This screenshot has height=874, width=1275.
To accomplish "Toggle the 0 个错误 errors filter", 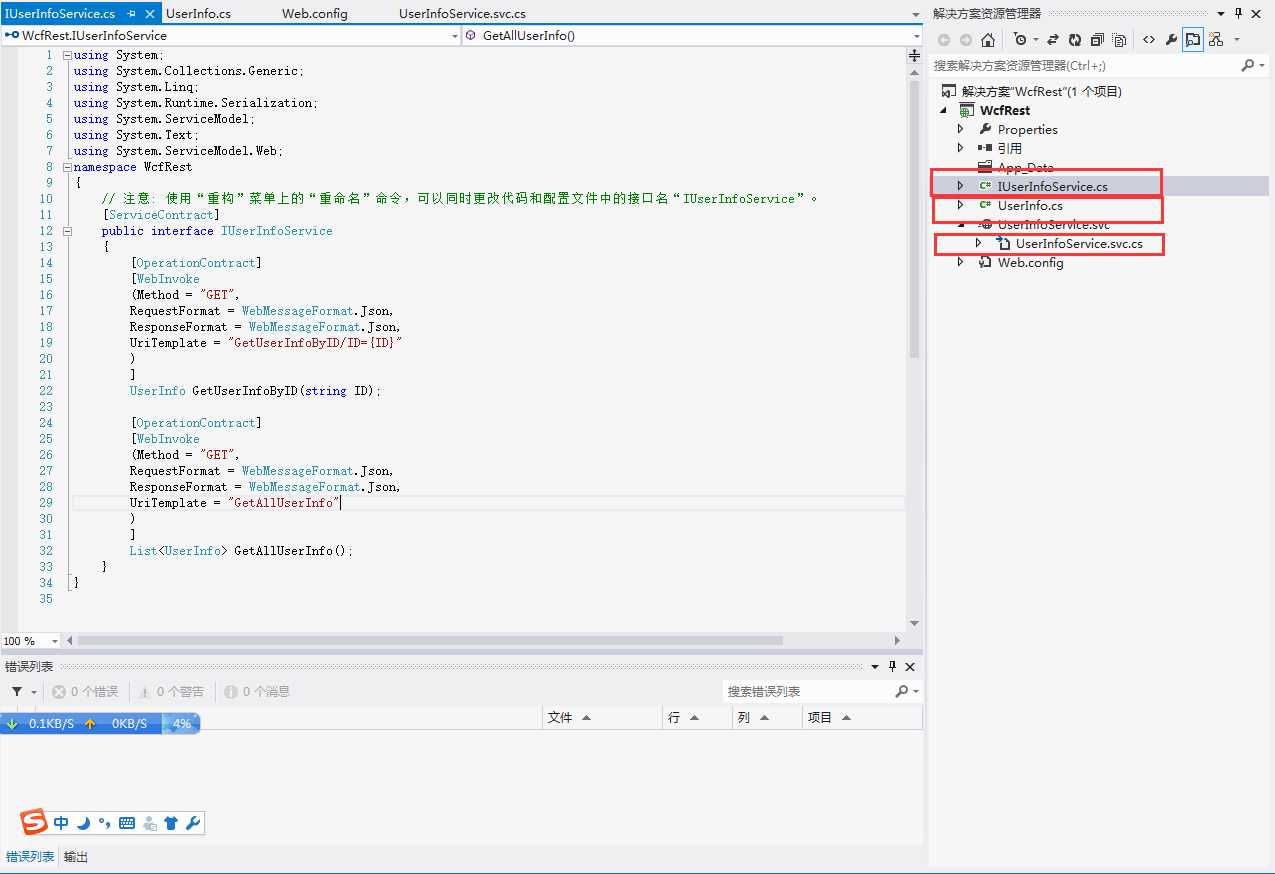I will coord(86,692).
